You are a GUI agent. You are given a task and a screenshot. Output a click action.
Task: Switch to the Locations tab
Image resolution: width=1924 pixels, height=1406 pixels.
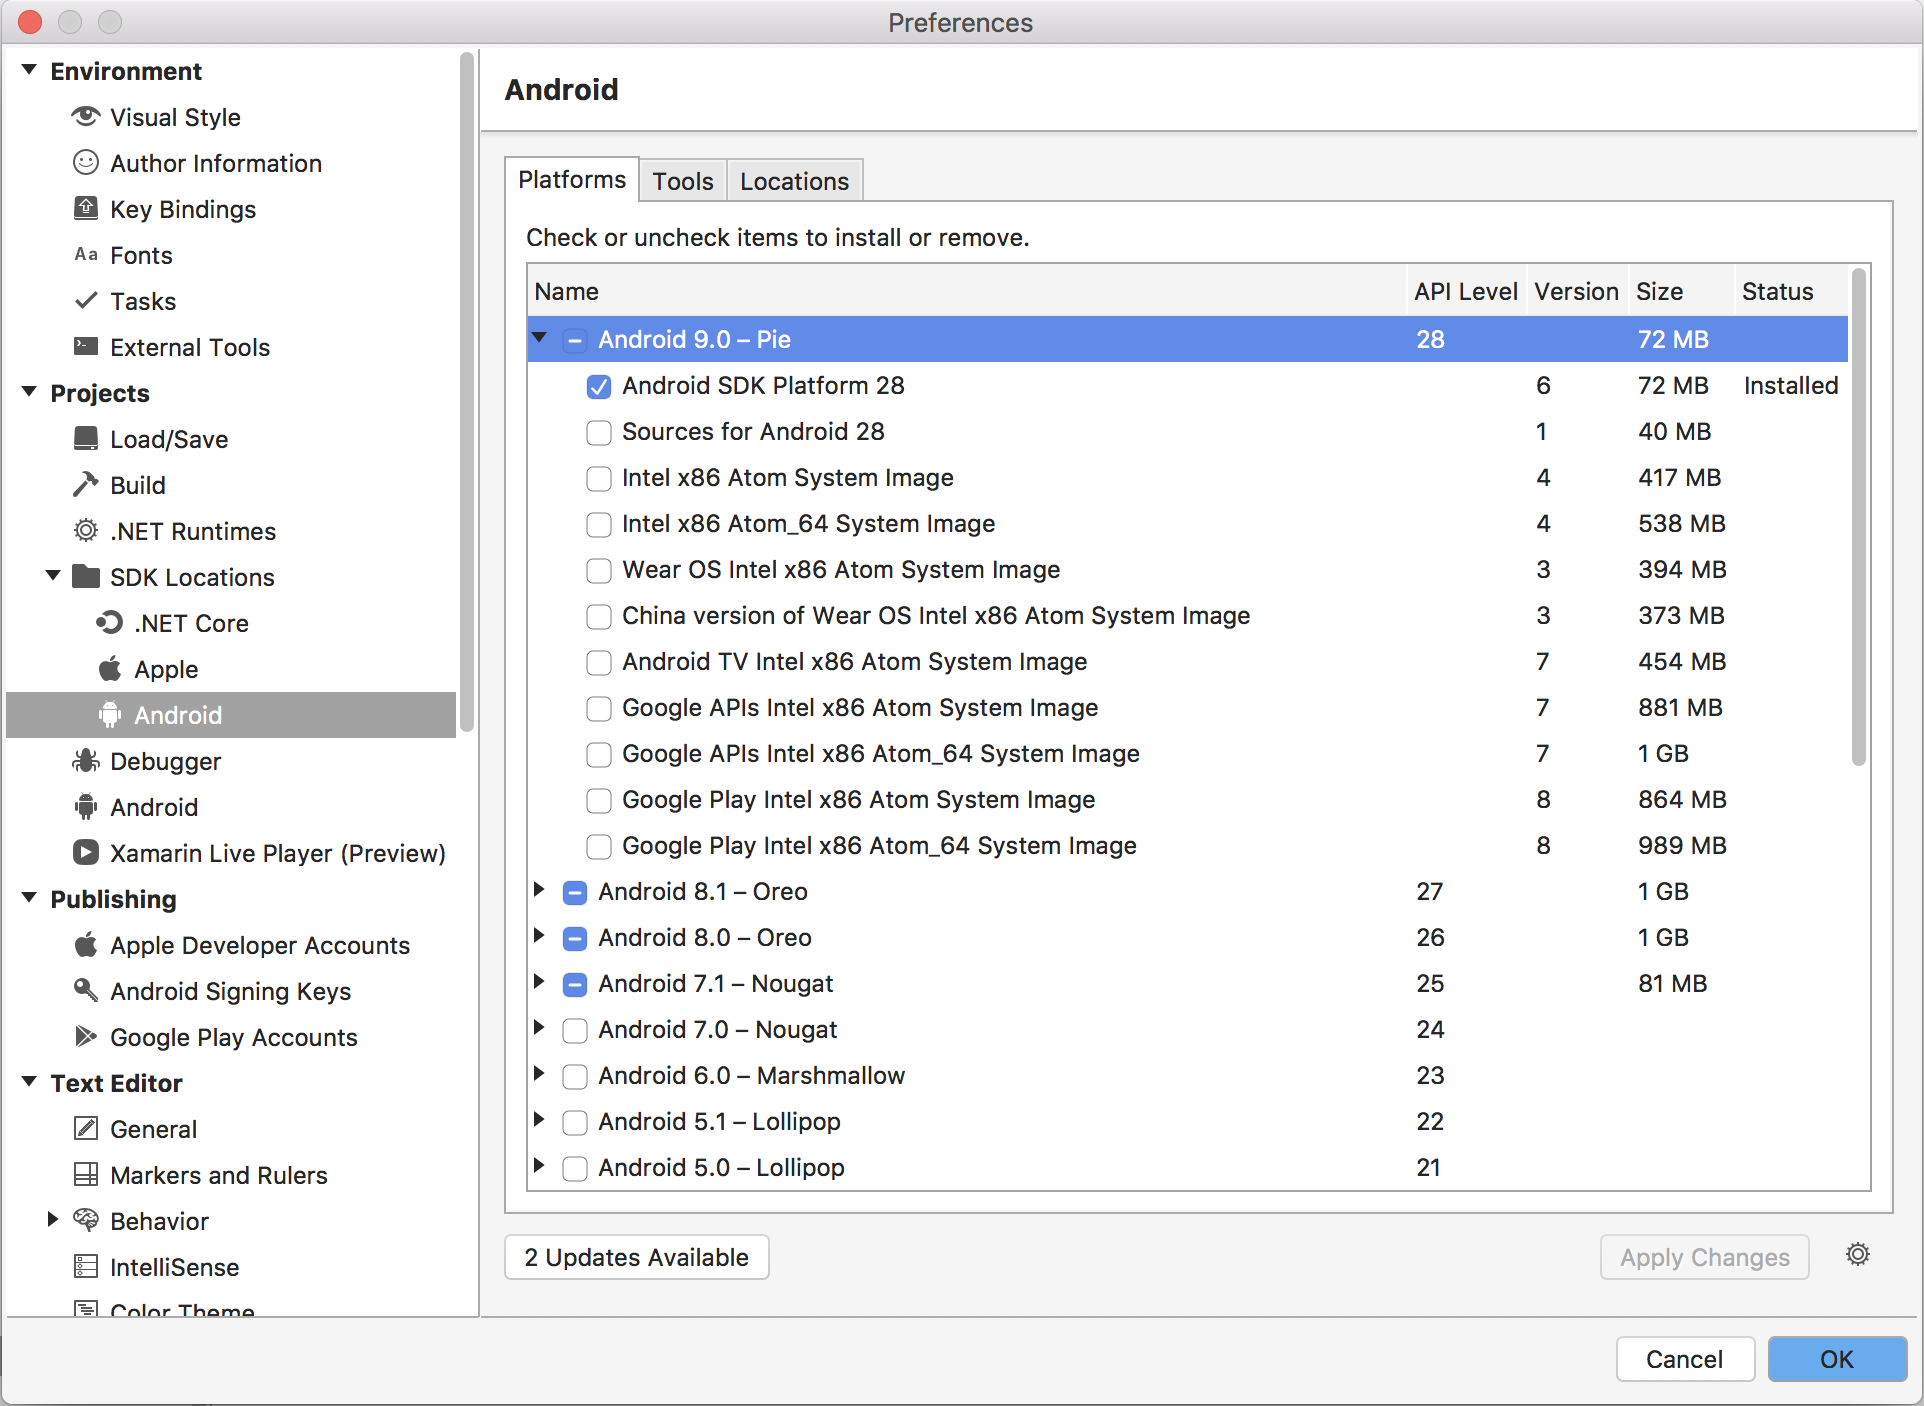794,181
